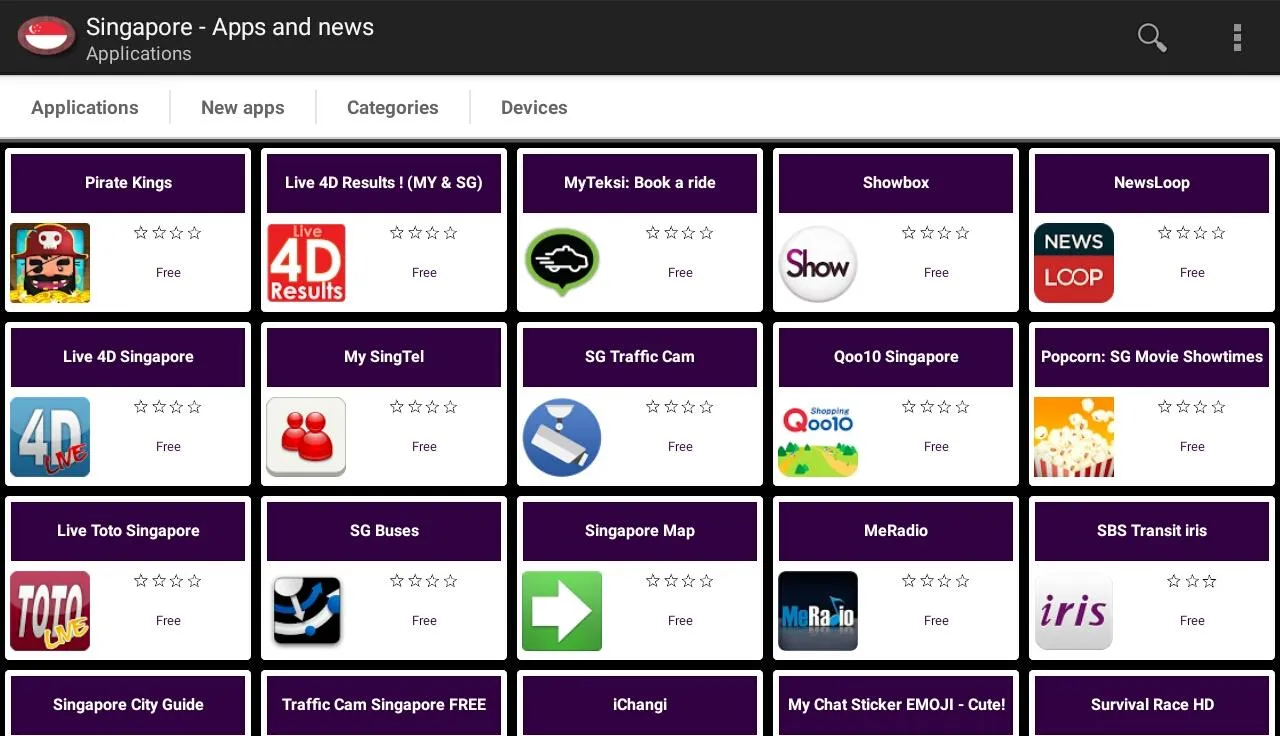Open the Devices tab
This screenshot has width=1280, height=736.
coord(534,107)
